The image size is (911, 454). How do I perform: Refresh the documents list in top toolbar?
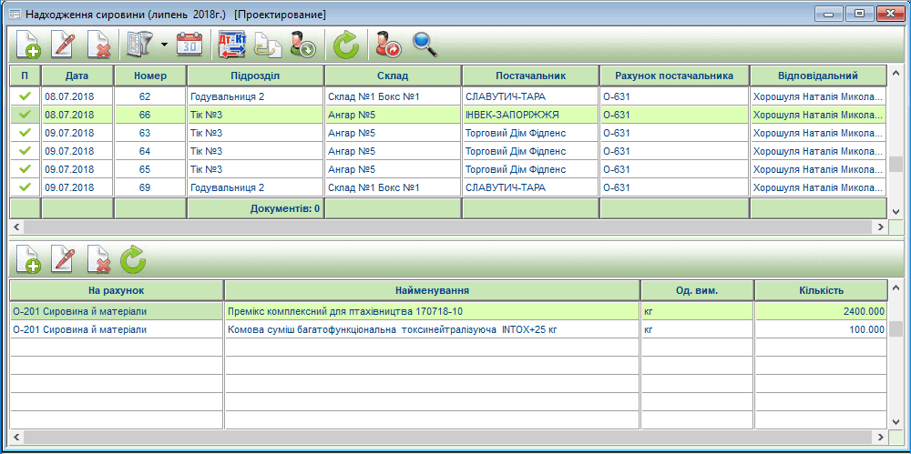(x=345, y=45)
